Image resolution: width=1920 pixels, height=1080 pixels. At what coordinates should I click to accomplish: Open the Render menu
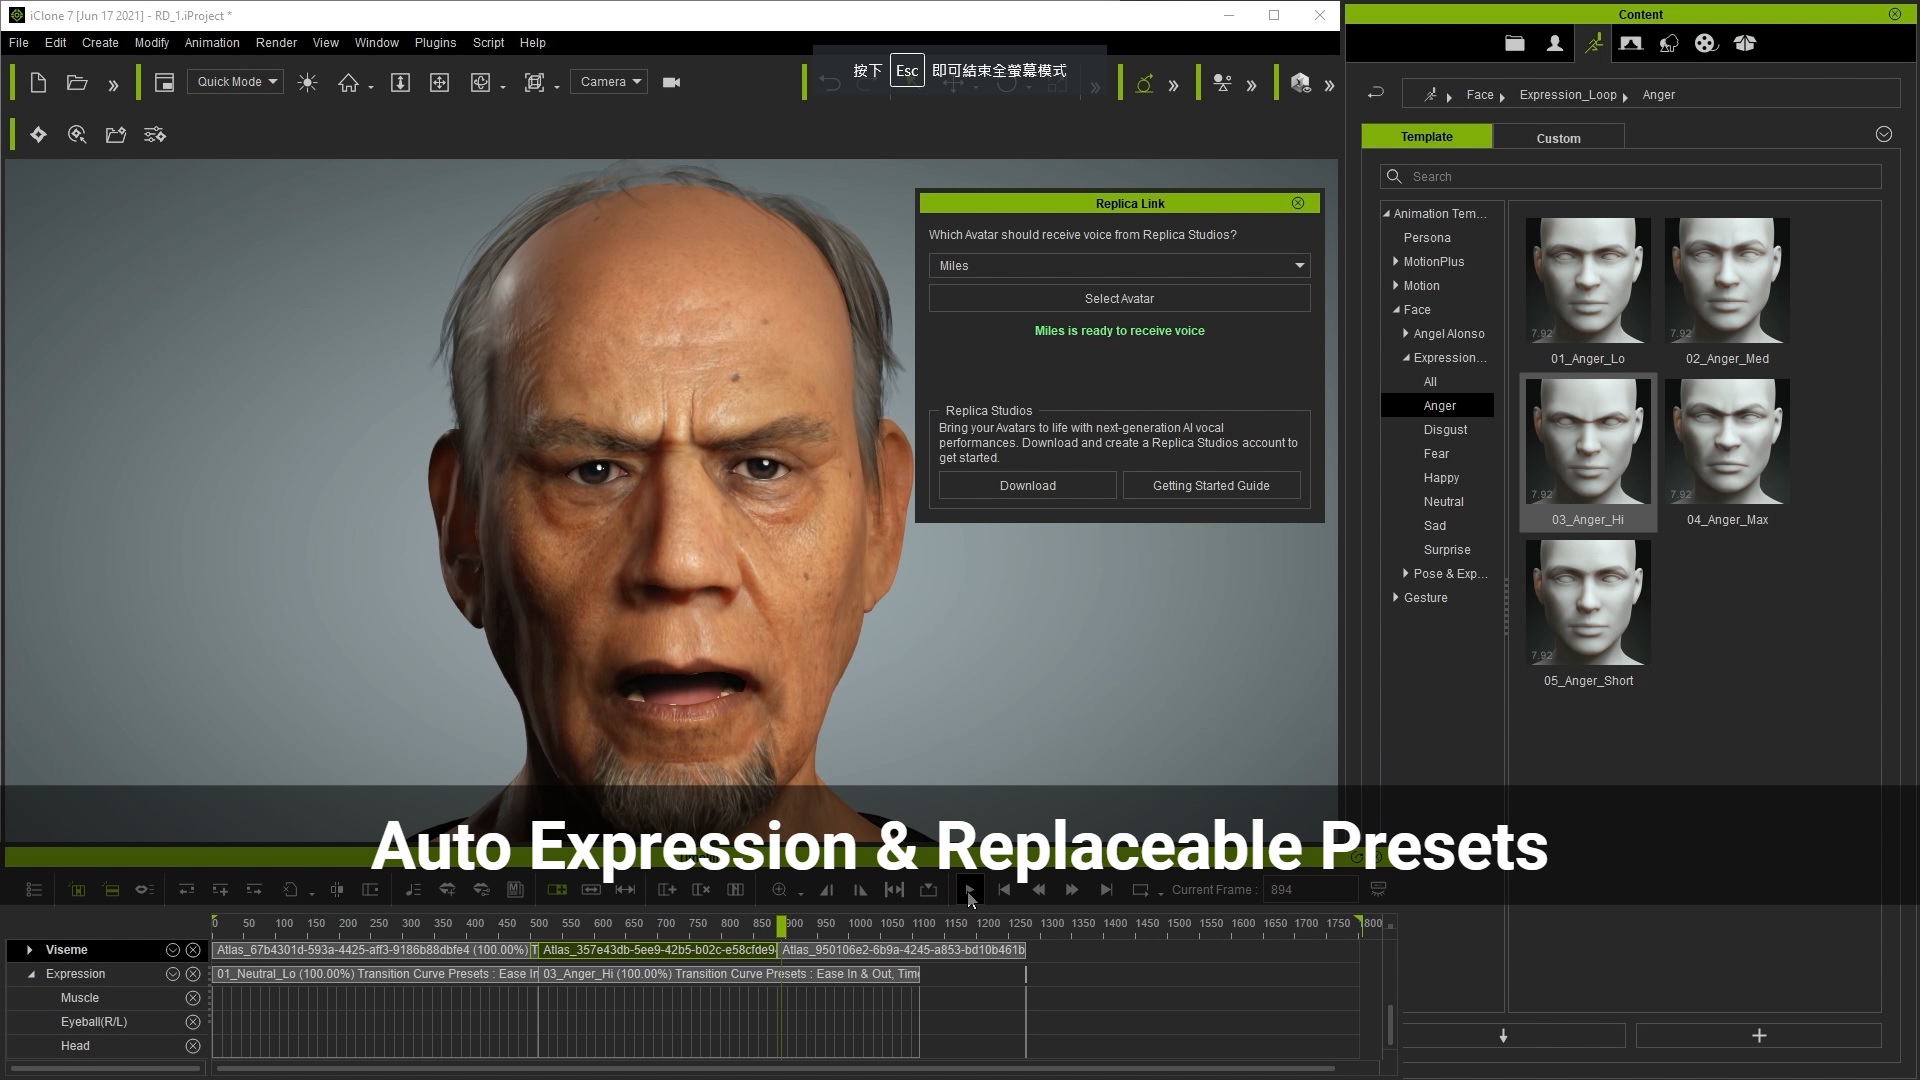276,43
